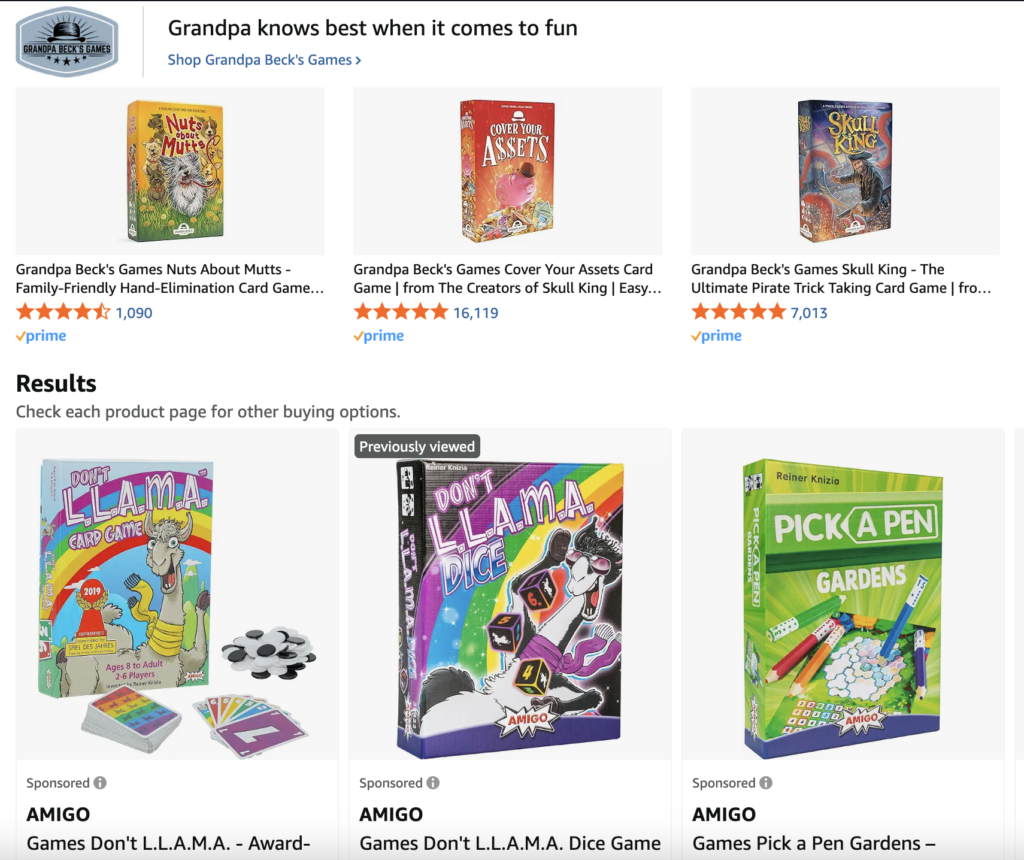This screenshot has width=1024, height=860.
Task: Click the Cover Your Assets Card Game title
Action: coord(507,279)
